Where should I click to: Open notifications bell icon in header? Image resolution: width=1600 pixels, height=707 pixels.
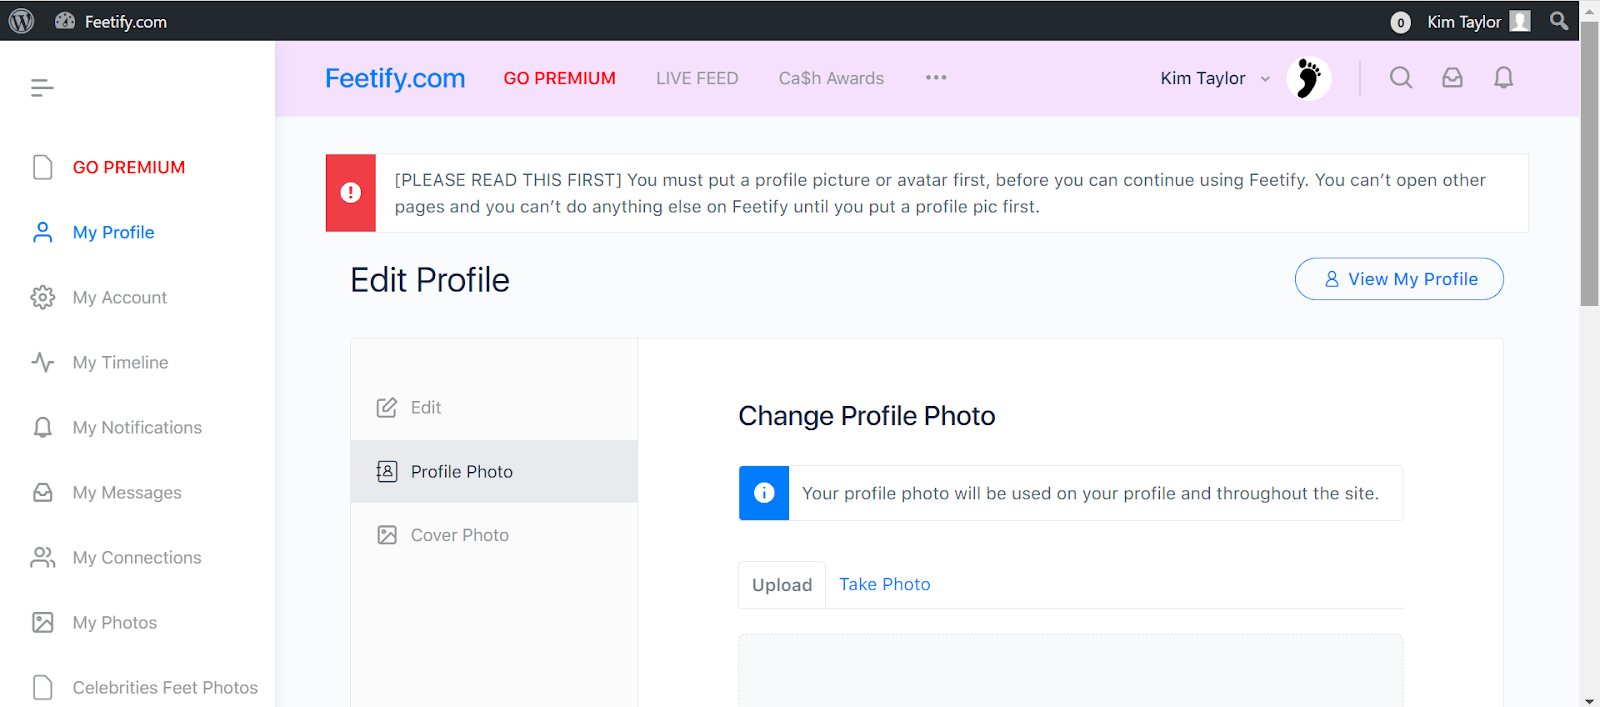point(1503,78)
